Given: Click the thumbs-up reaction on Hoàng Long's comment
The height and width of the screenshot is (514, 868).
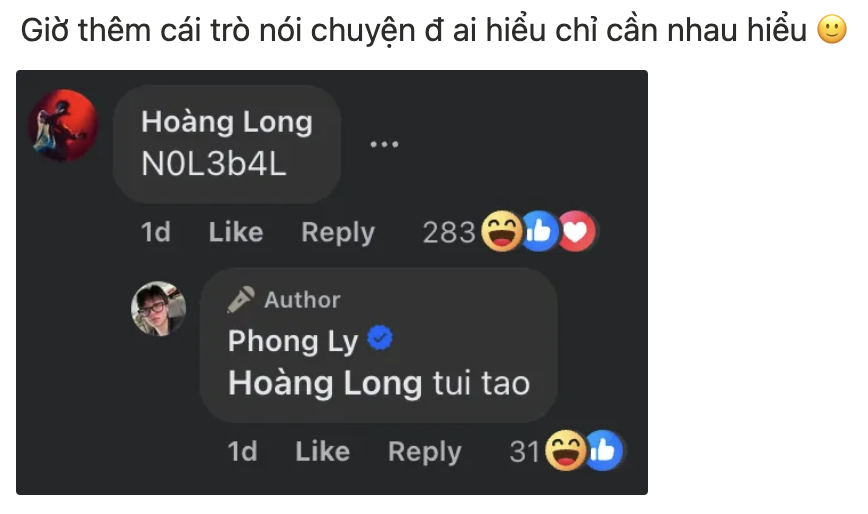Looking at the screenshot, I should [539, 231].
